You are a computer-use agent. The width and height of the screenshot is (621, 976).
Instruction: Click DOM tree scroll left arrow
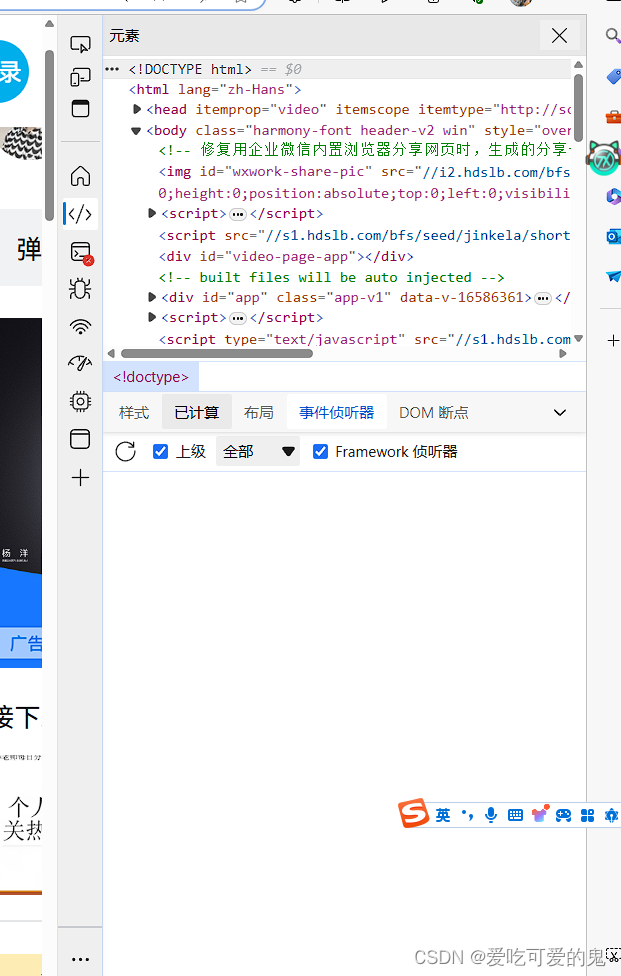coord(111,354)
